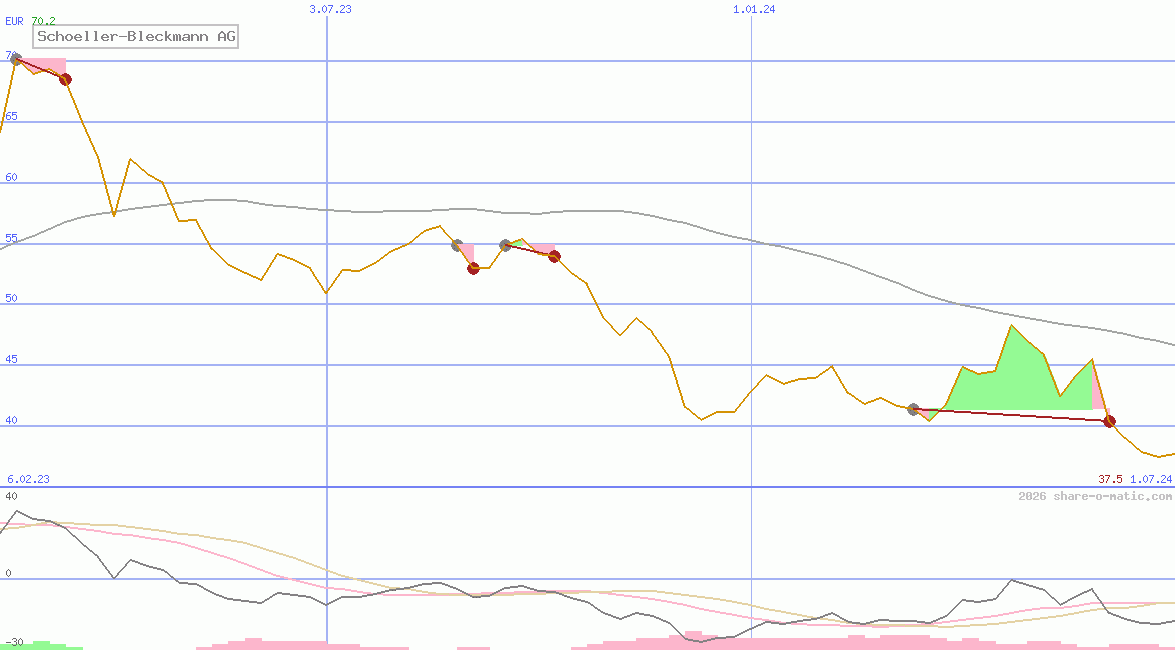Click the EUR 70.2 high price label

click(x=30, y=20)
